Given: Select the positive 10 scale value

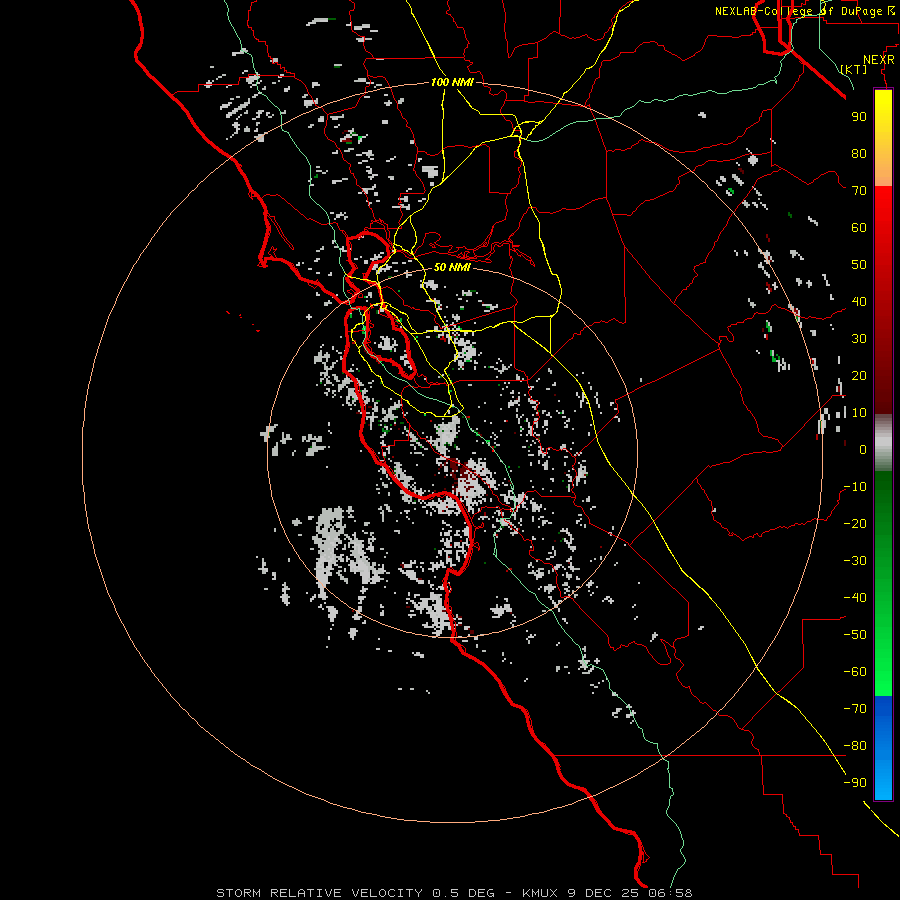Looking at the screenshot, I should 859,413.
